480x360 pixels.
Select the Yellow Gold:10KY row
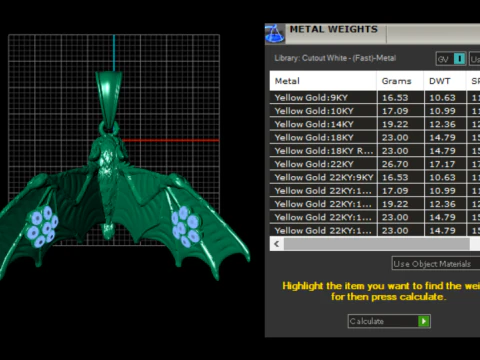coord(375,111)
